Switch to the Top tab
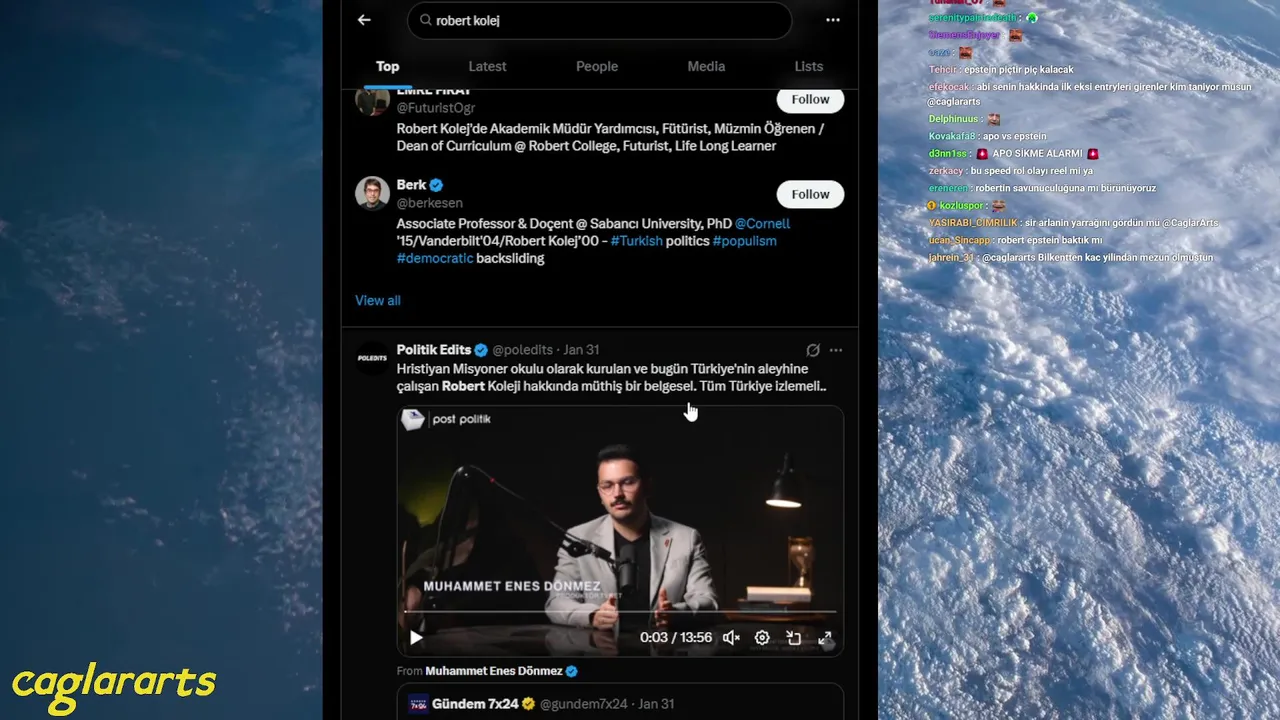This screenshot has width=1280, height=720. [387, 66]
